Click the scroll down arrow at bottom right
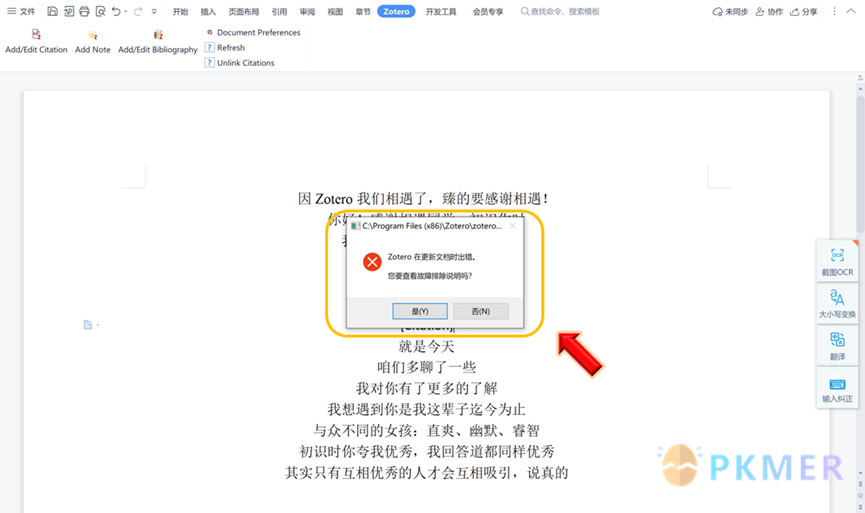865x513 pixels. coord(860,473)
